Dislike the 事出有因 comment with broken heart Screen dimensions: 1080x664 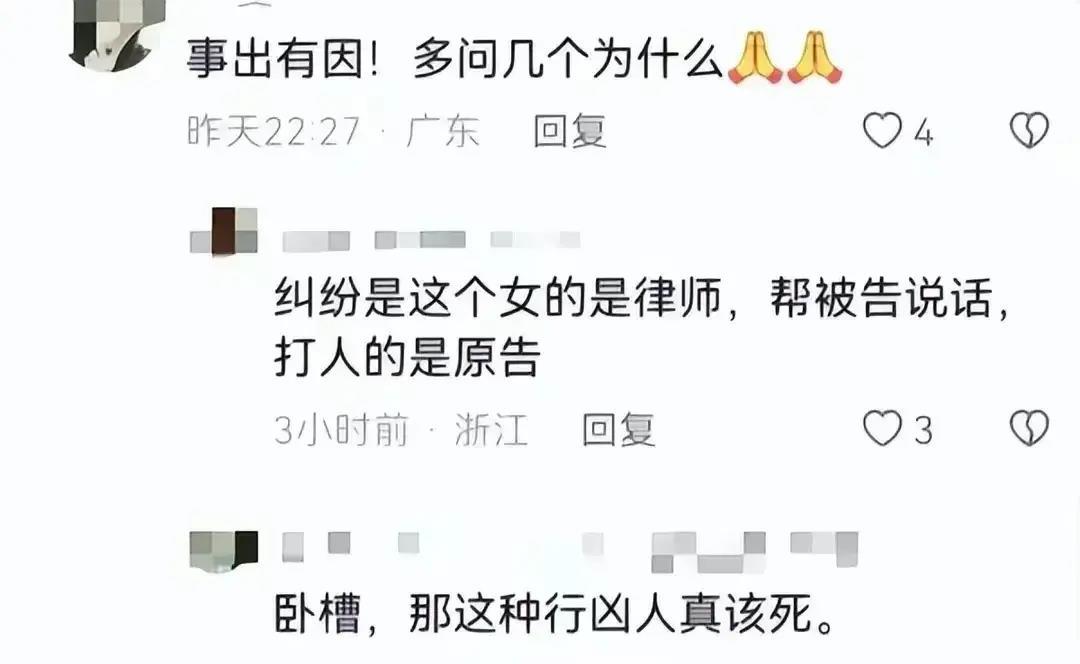[1029, 130]
